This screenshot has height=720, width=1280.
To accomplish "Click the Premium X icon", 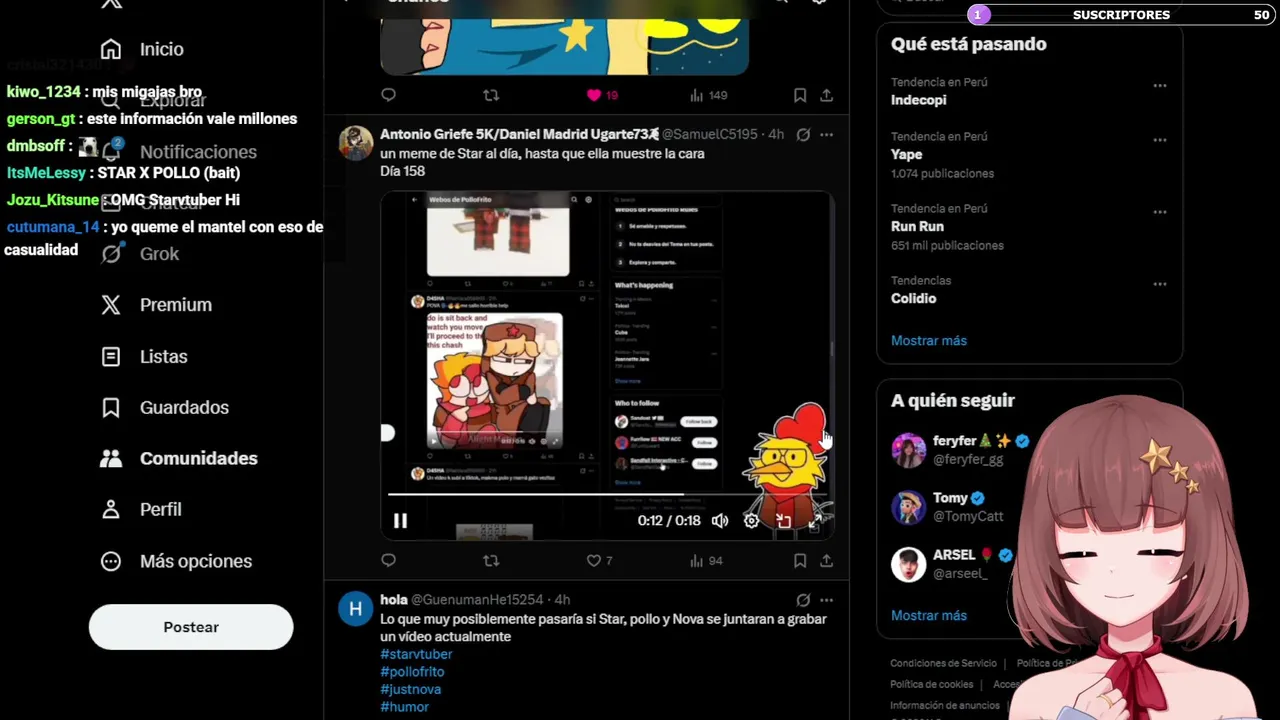I will pos(111,305).
